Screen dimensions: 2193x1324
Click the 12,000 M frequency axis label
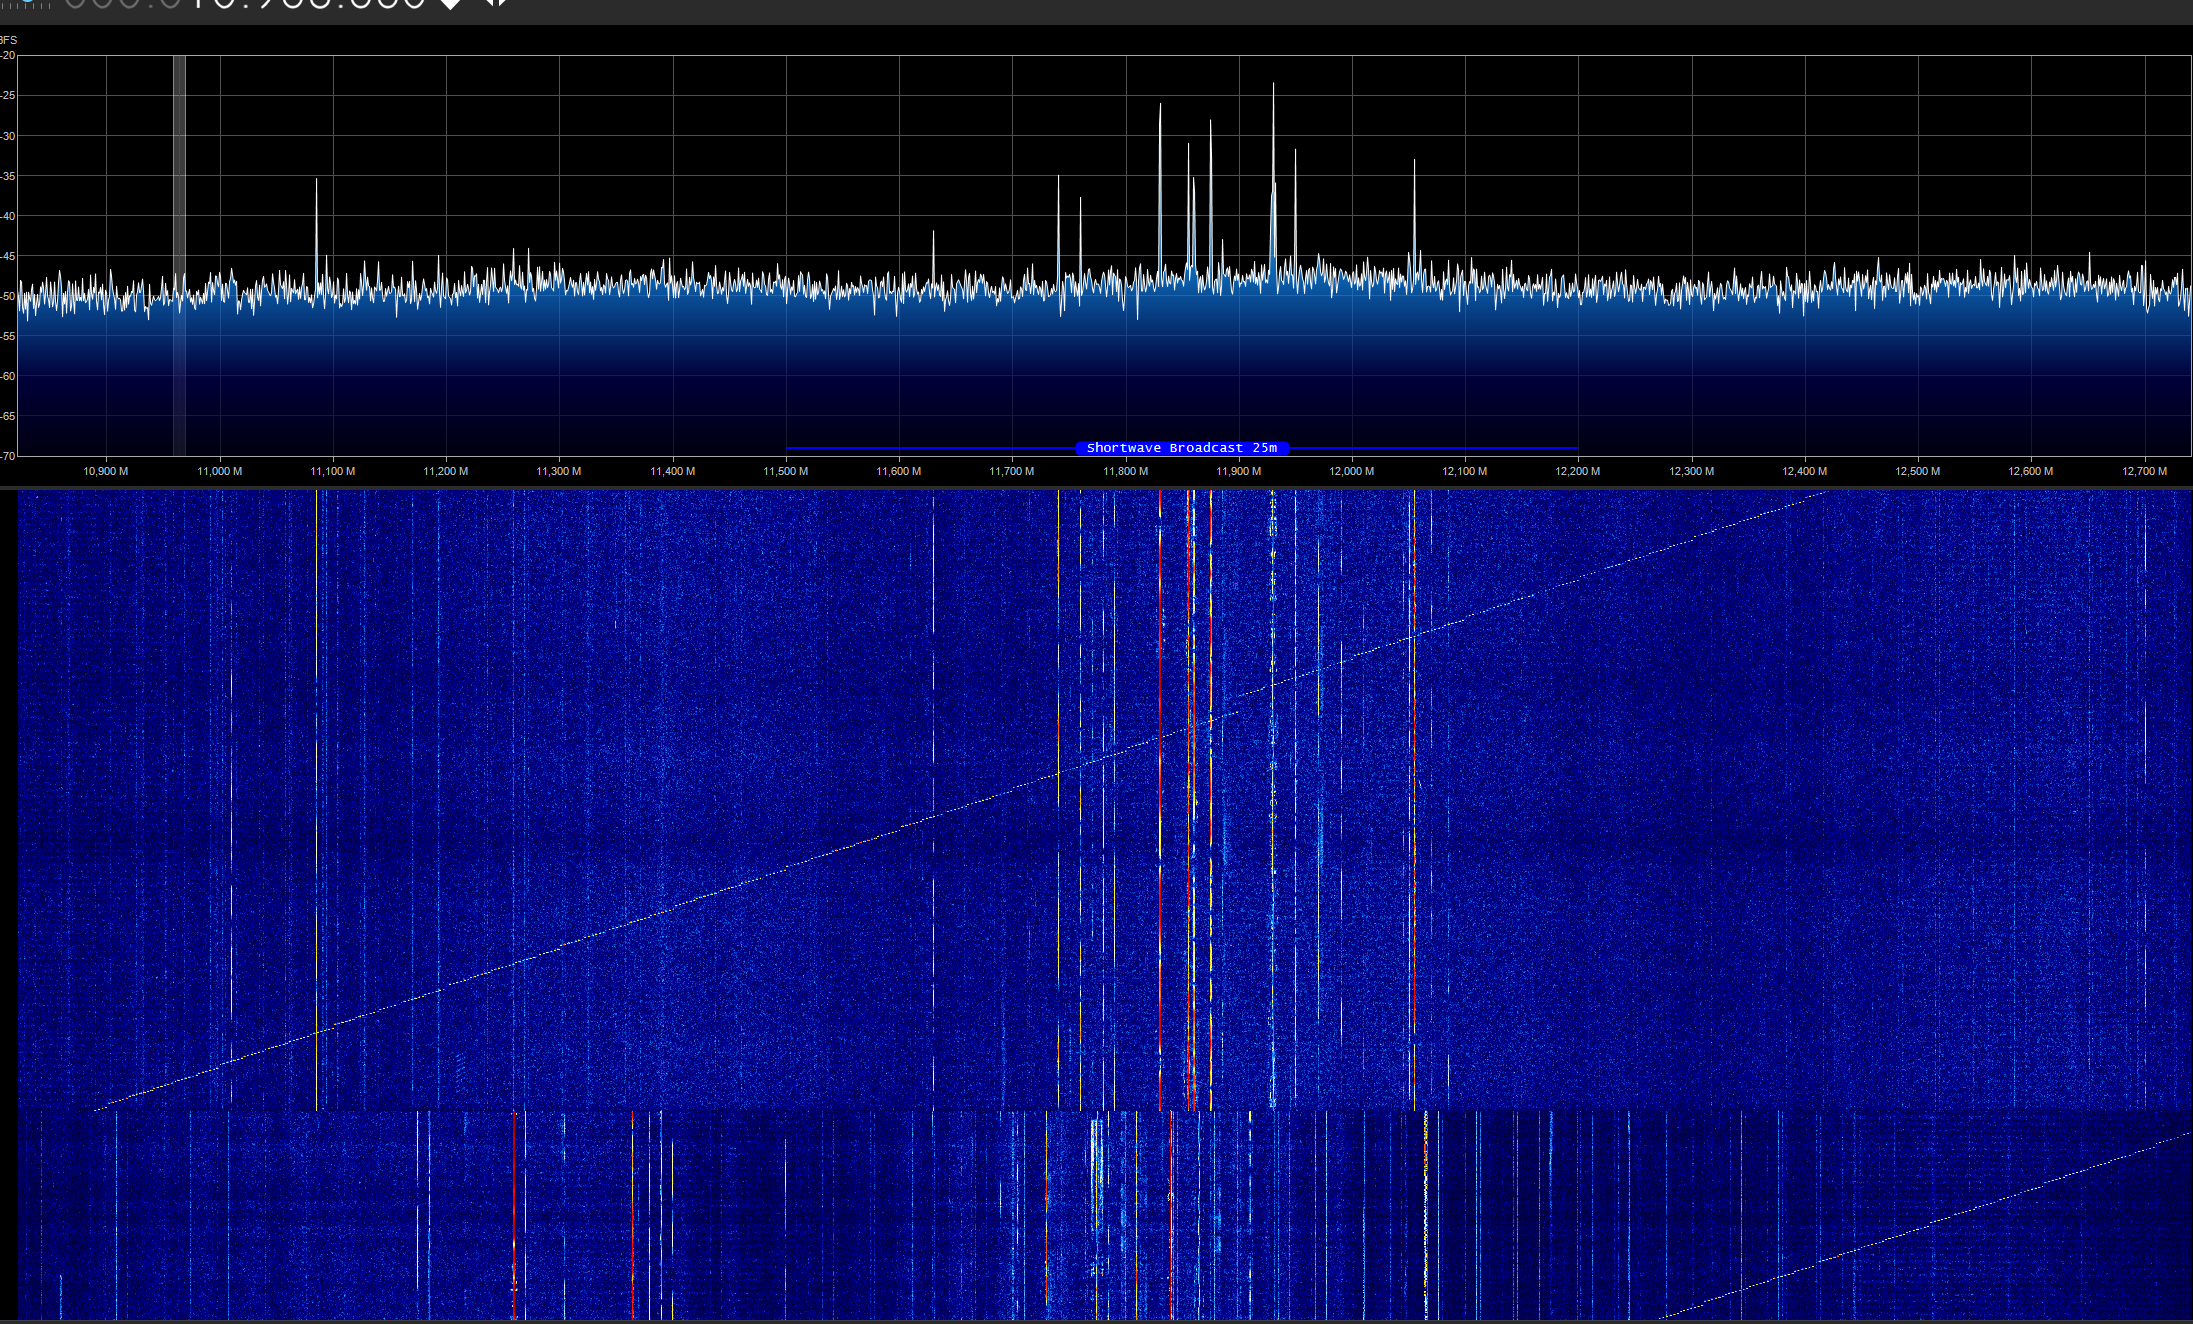(1351, 471)
